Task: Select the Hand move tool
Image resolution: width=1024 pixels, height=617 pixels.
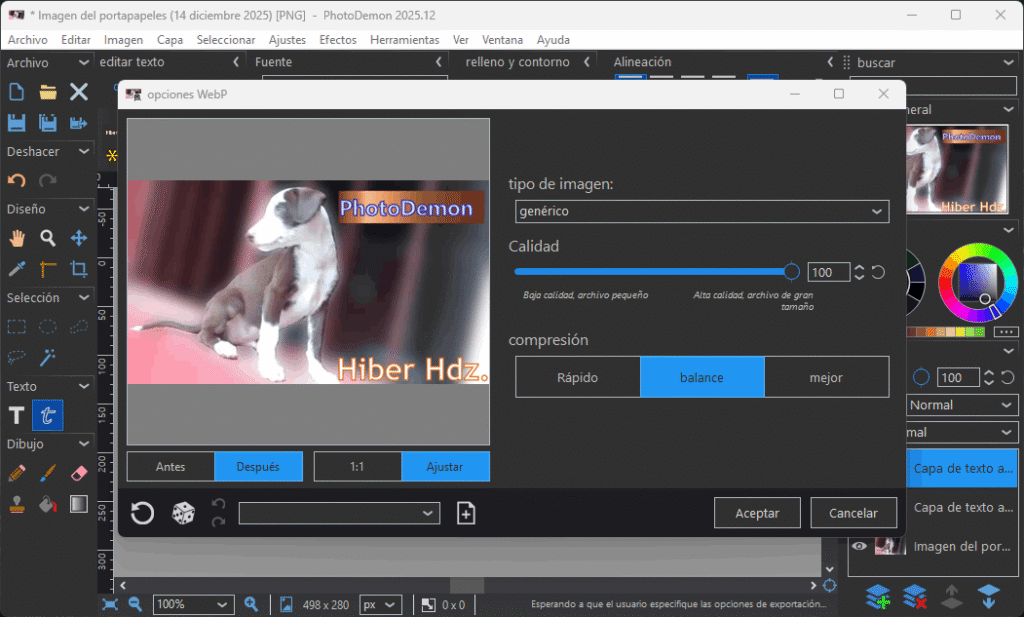Action: [17, 238]
